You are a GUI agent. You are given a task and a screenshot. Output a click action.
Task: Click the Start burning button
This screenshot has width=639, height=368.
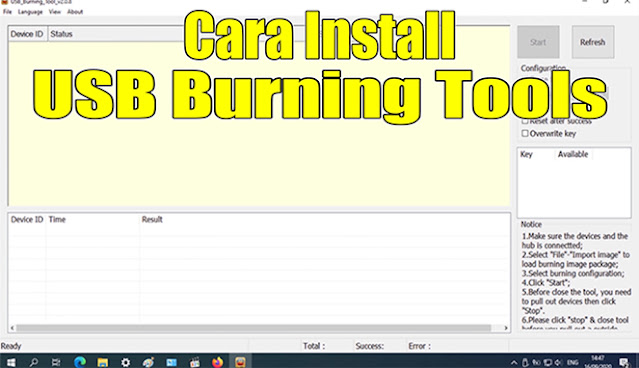[538, 42]
